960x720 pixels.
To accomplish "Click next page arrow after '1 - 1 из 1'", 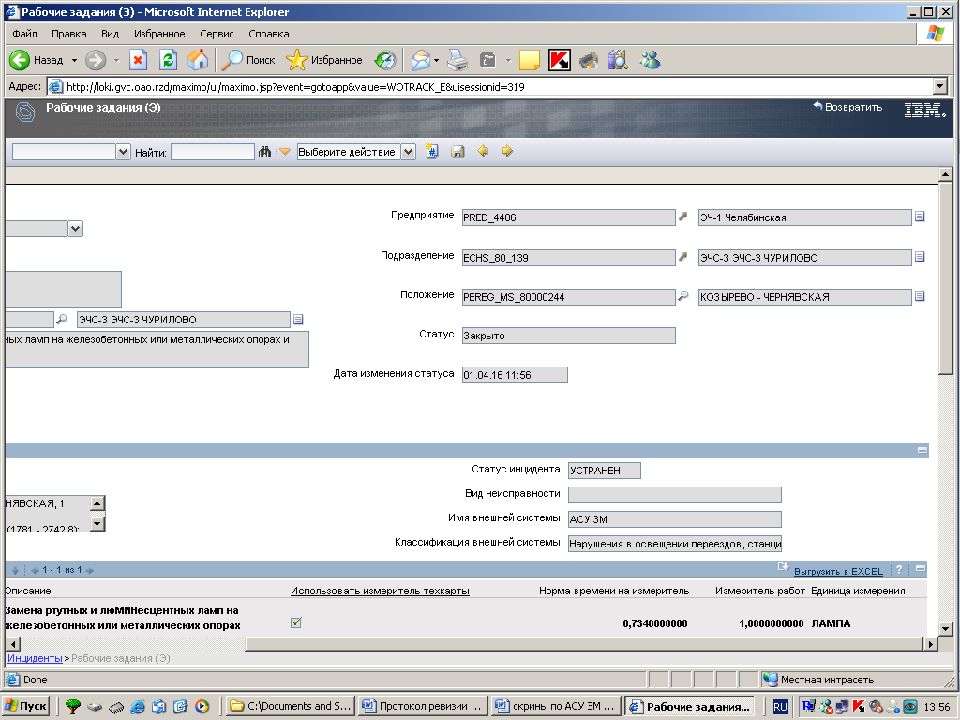I will pyautogui.click(x=90, y=571).
